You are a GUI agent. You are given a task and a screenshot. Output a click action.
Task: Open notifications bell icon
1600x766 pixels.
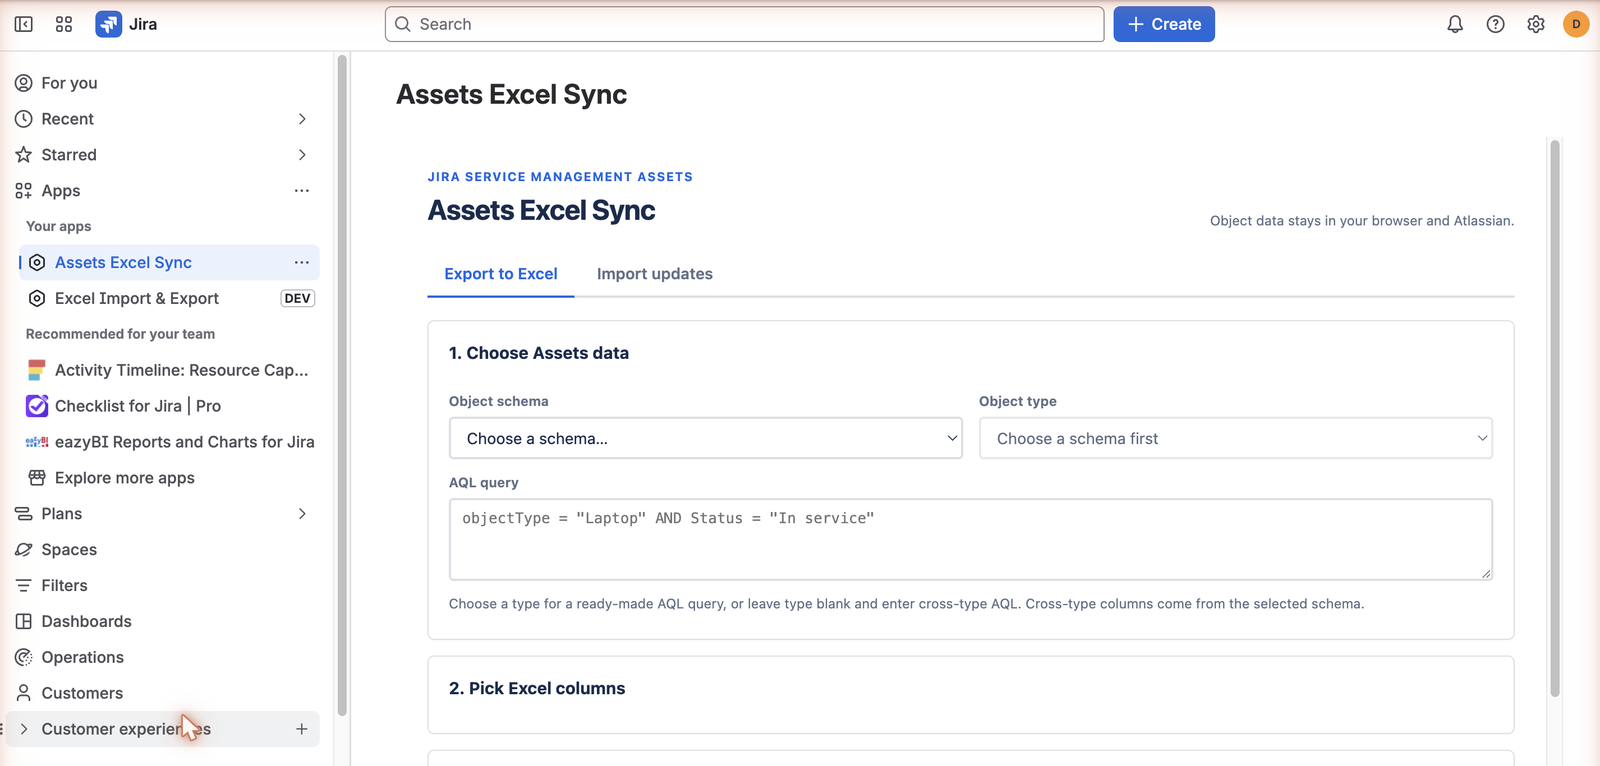click(1455, 24)
